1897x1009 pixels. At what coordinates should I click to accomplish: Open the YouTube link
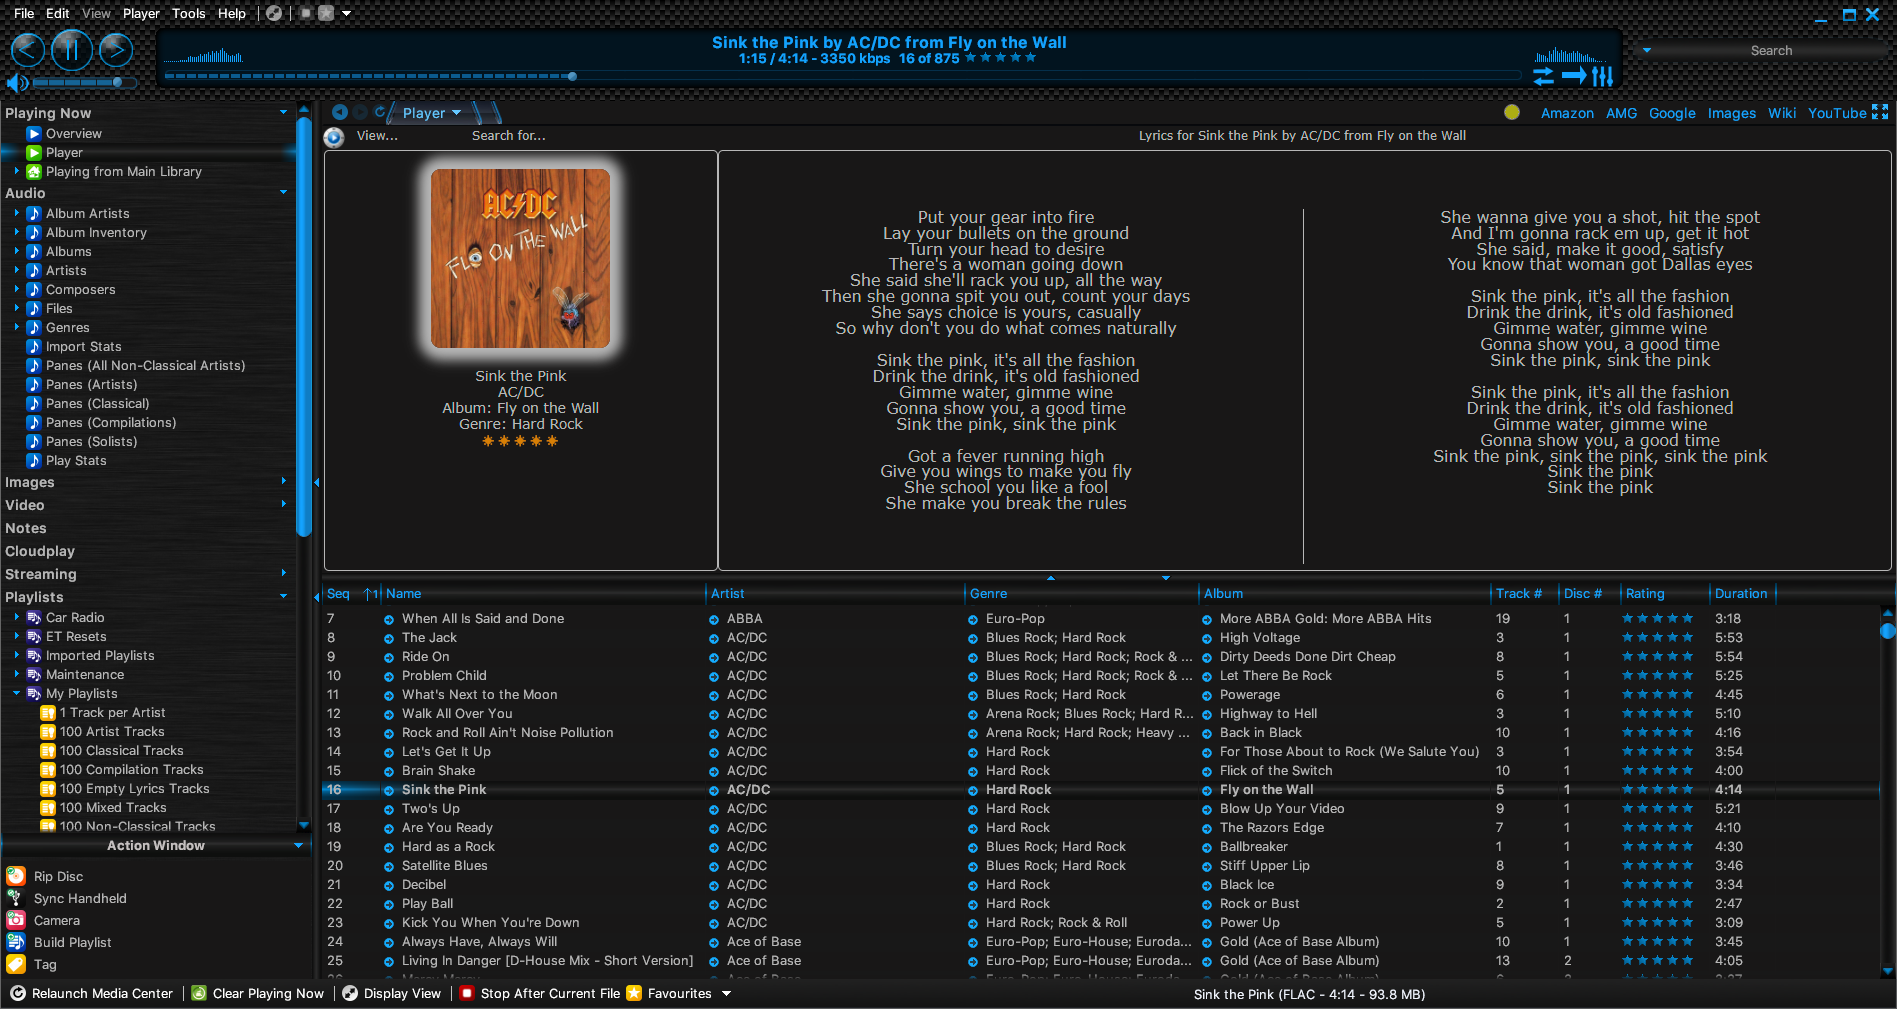[1836, 113]
